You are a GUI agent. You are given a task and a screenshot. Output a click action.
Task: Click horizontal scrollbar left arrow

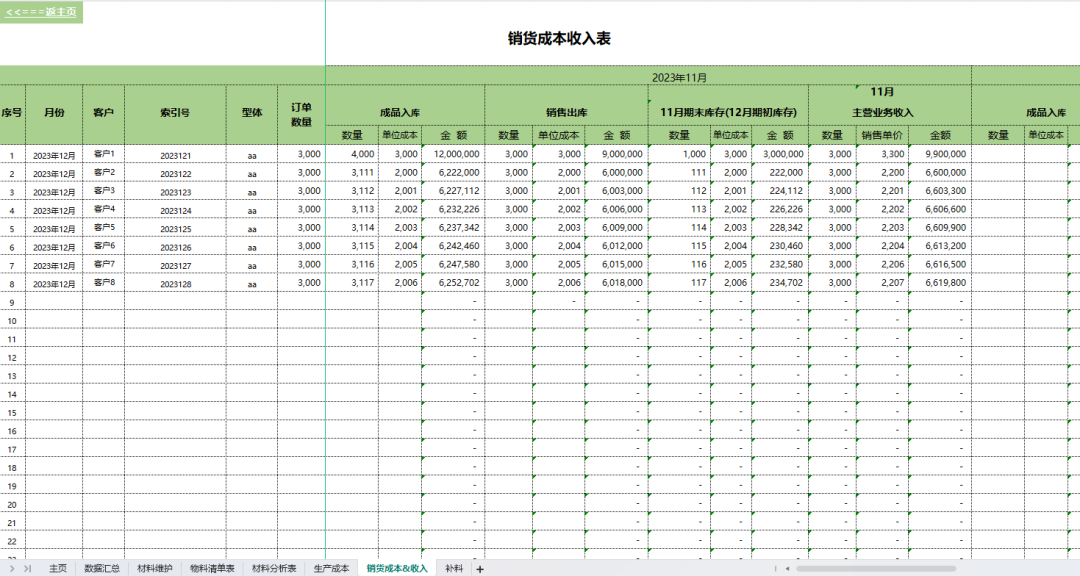point(787,568)
